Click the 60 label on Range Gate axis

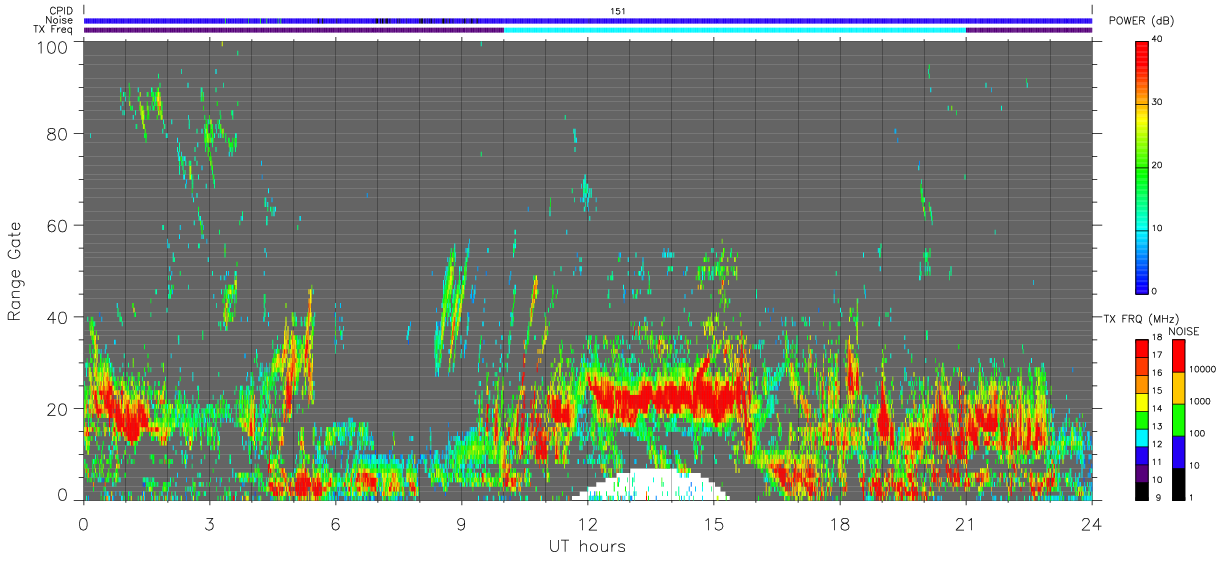(58, 225)
